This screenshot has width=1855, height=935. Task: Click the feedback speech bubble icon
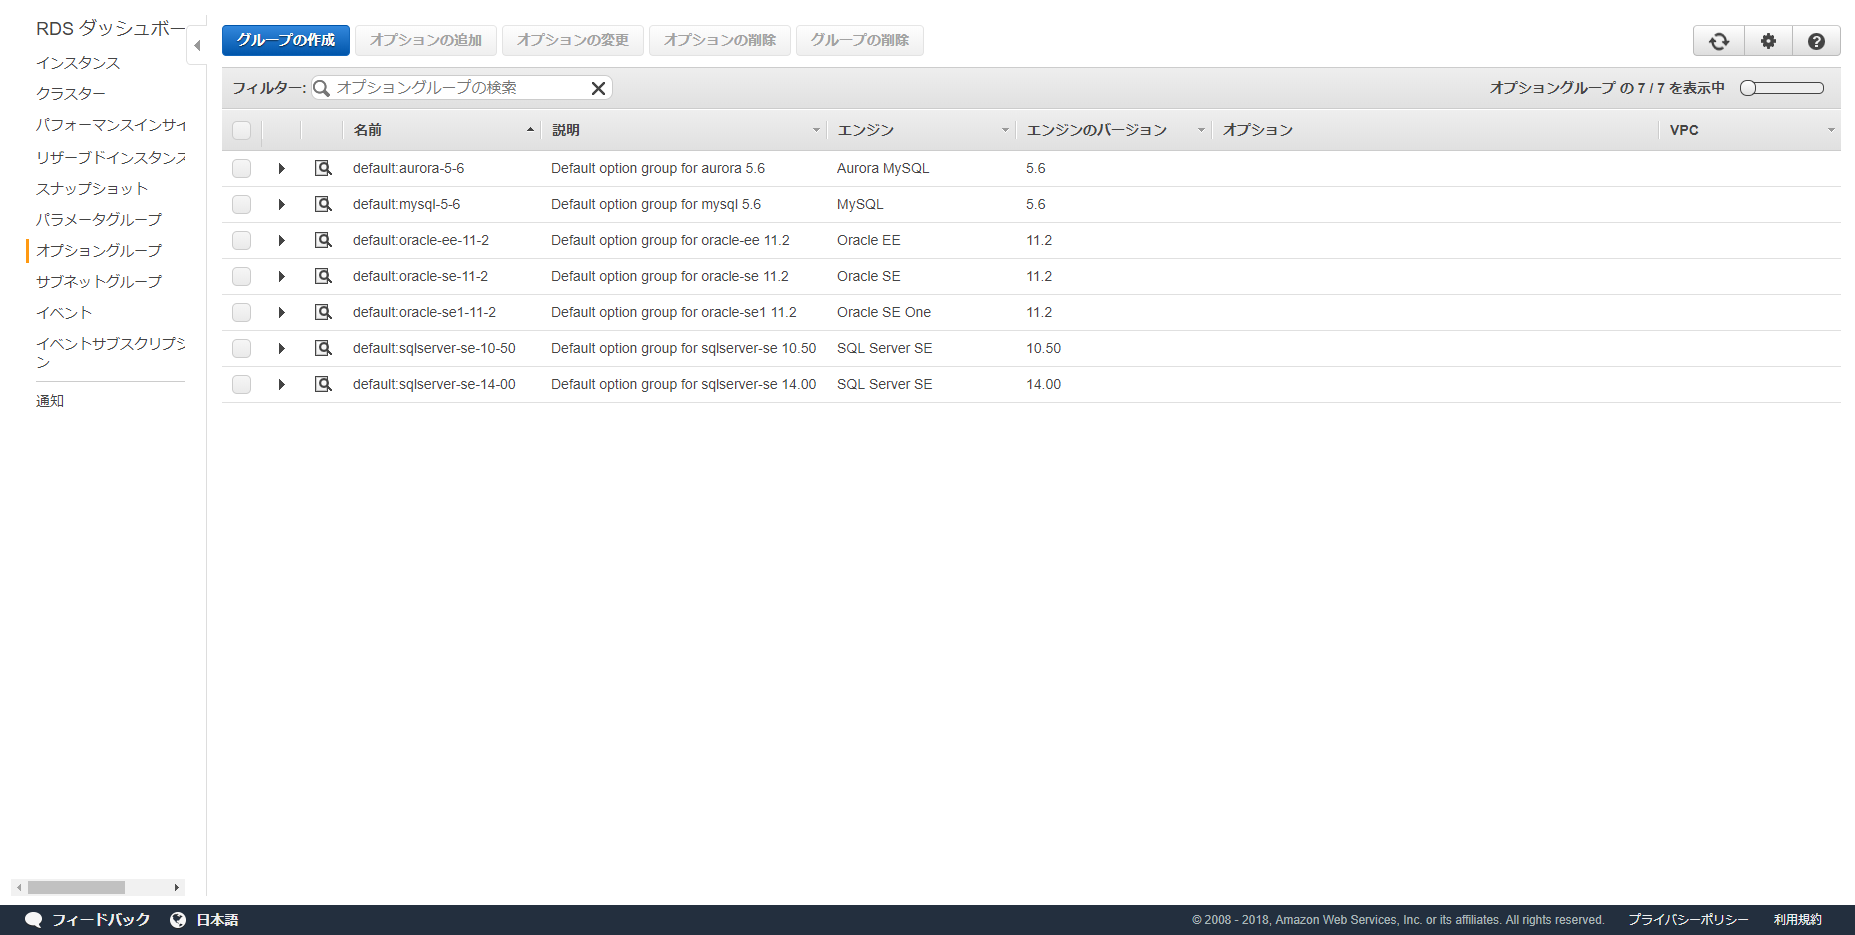34,920
